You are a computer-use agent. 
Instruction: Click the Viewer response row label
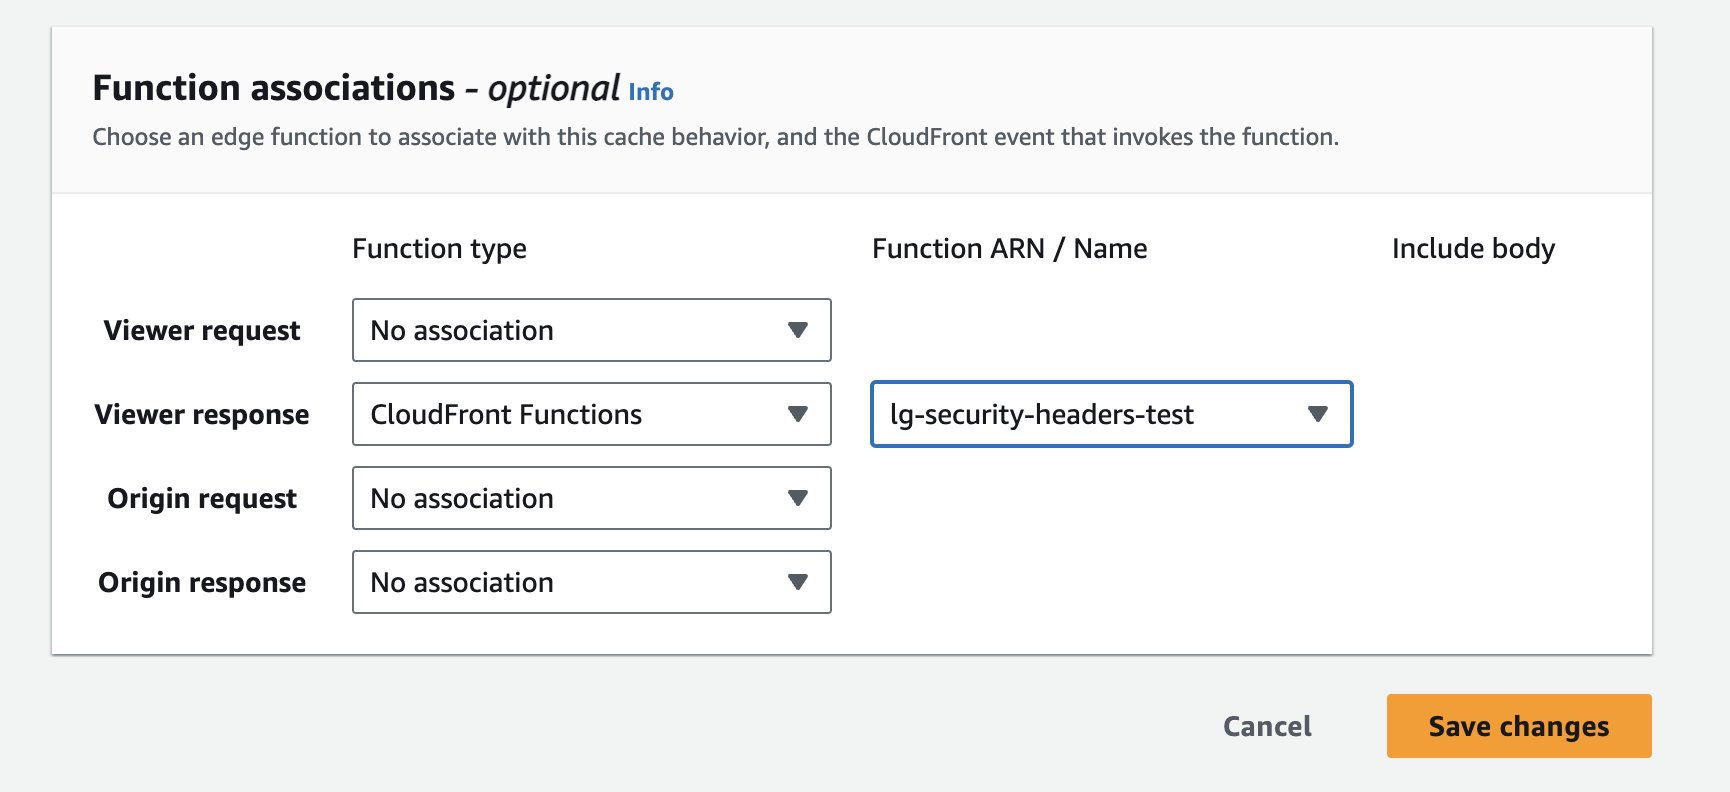(202, 414)
